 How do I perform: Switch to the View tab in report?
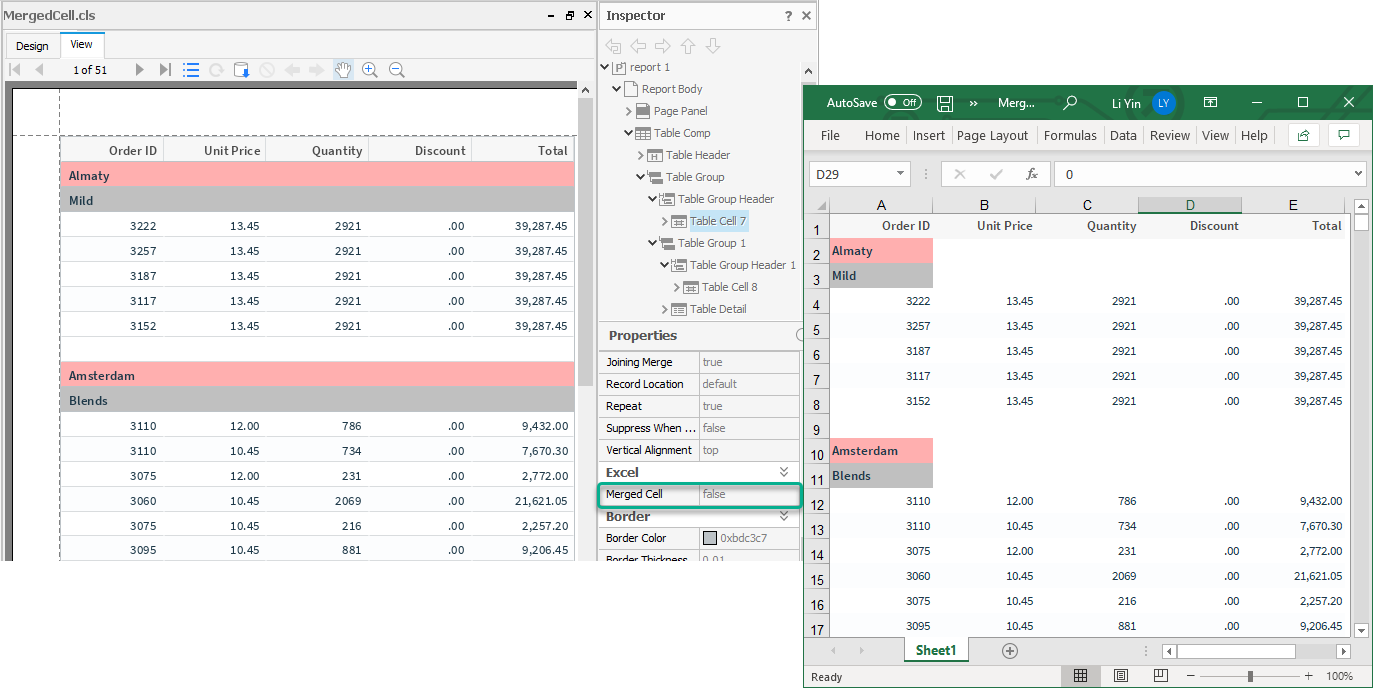point(82,45)
